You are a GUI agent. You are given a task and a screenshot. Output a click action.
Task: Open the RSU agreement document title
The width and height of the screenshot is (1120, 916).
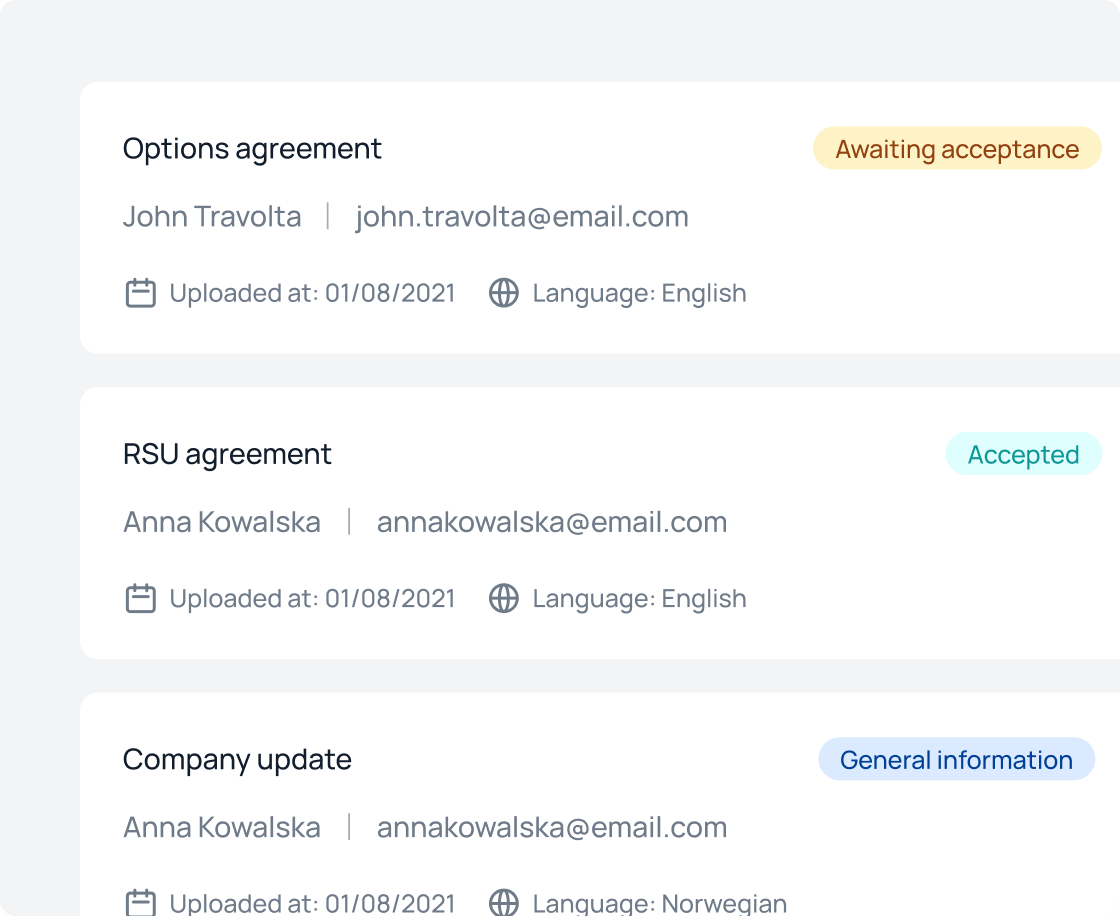click(227, 454)
